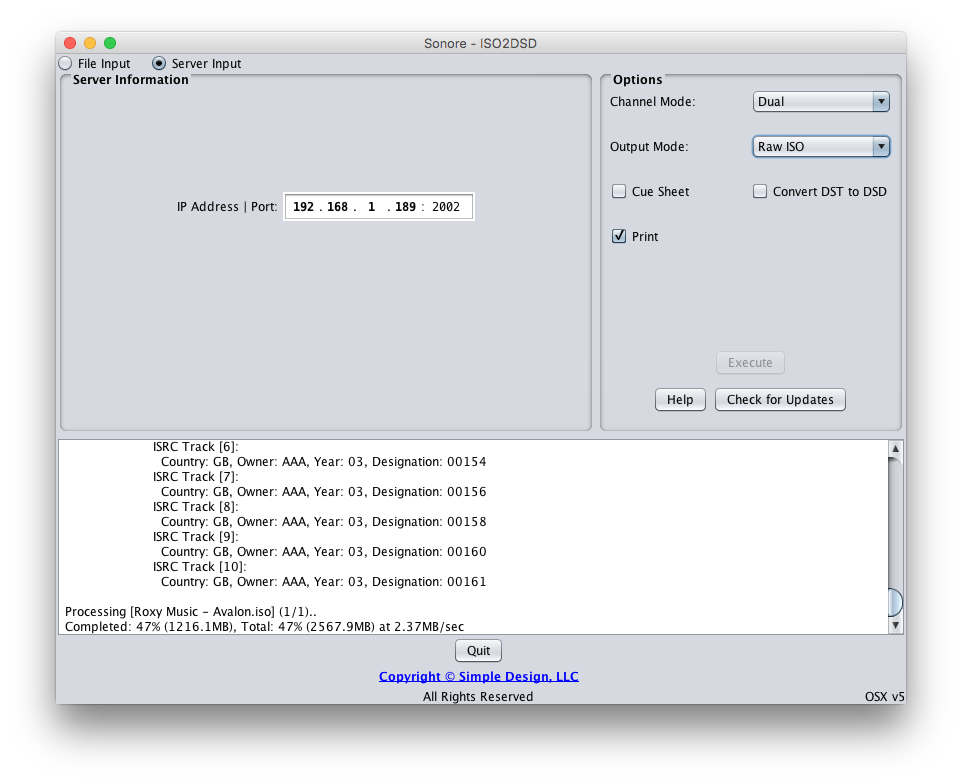The width and height of the screenshot is (962, 784).
Task: Click the green zoom window button
Action: pos(110,43)
